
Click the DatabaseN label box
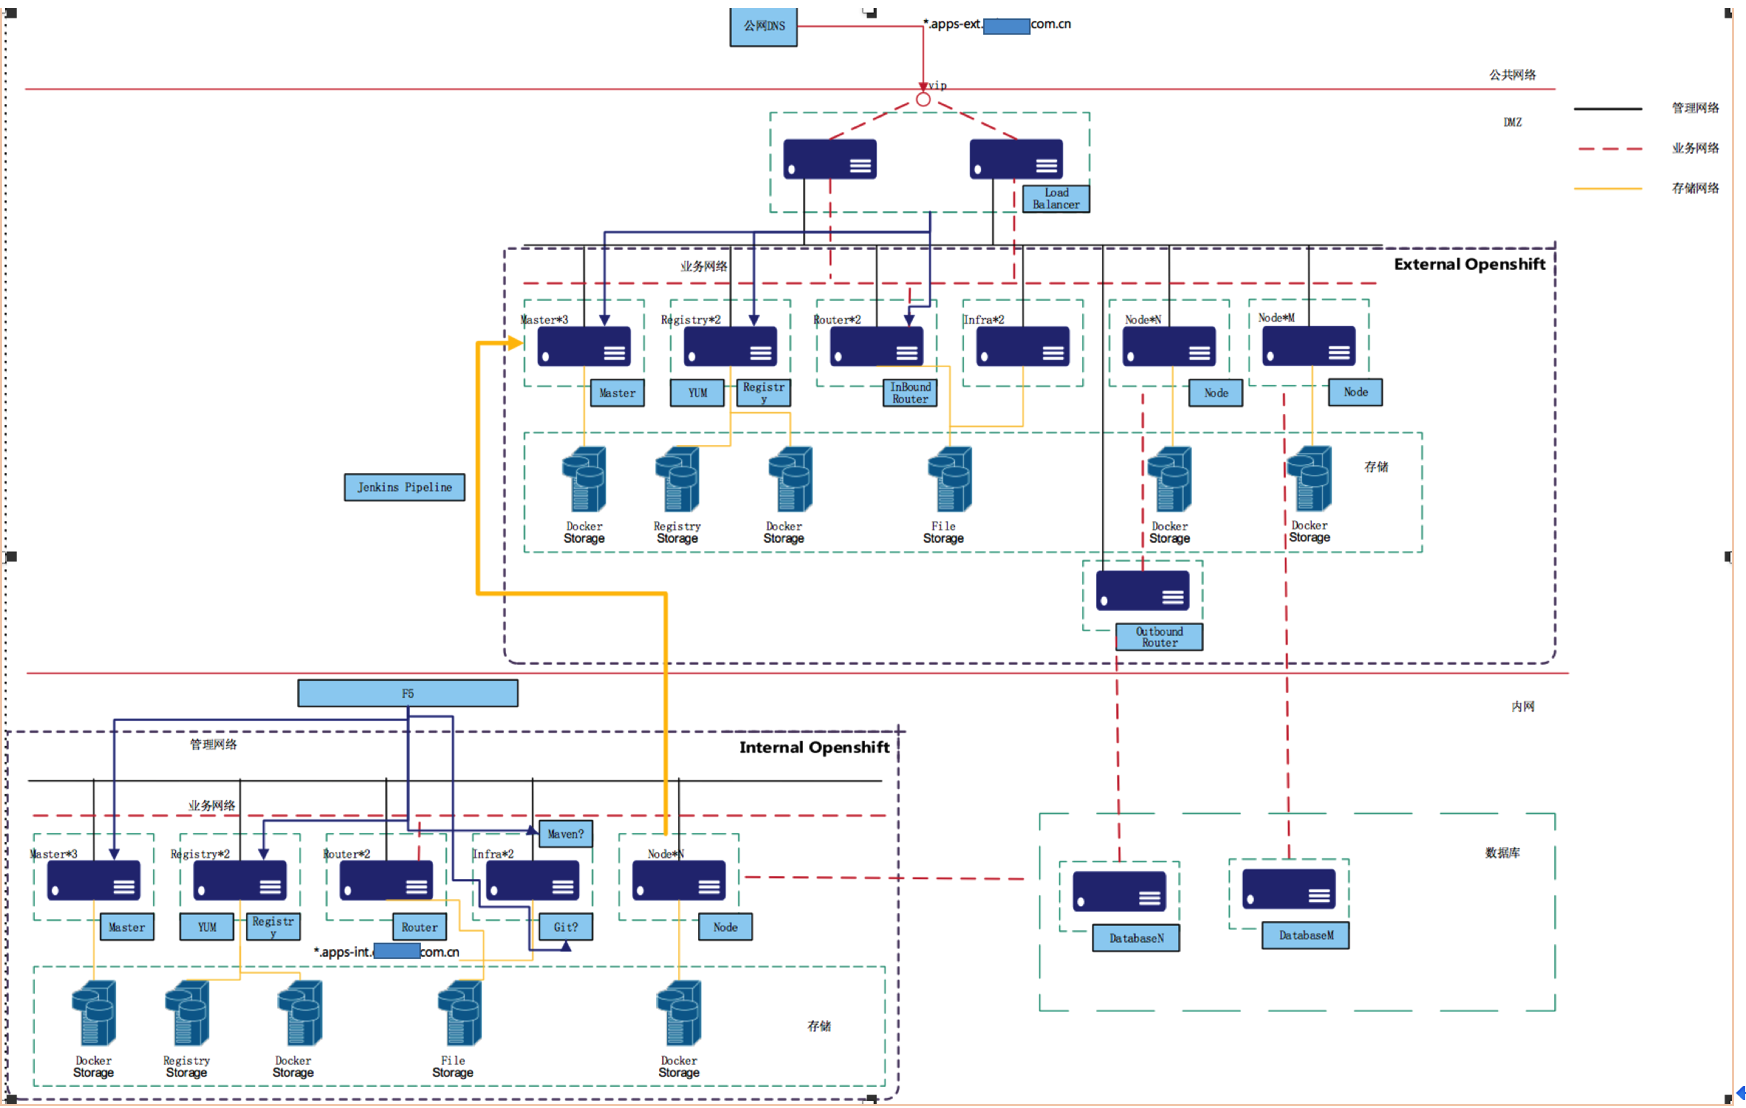(1136, 938)
